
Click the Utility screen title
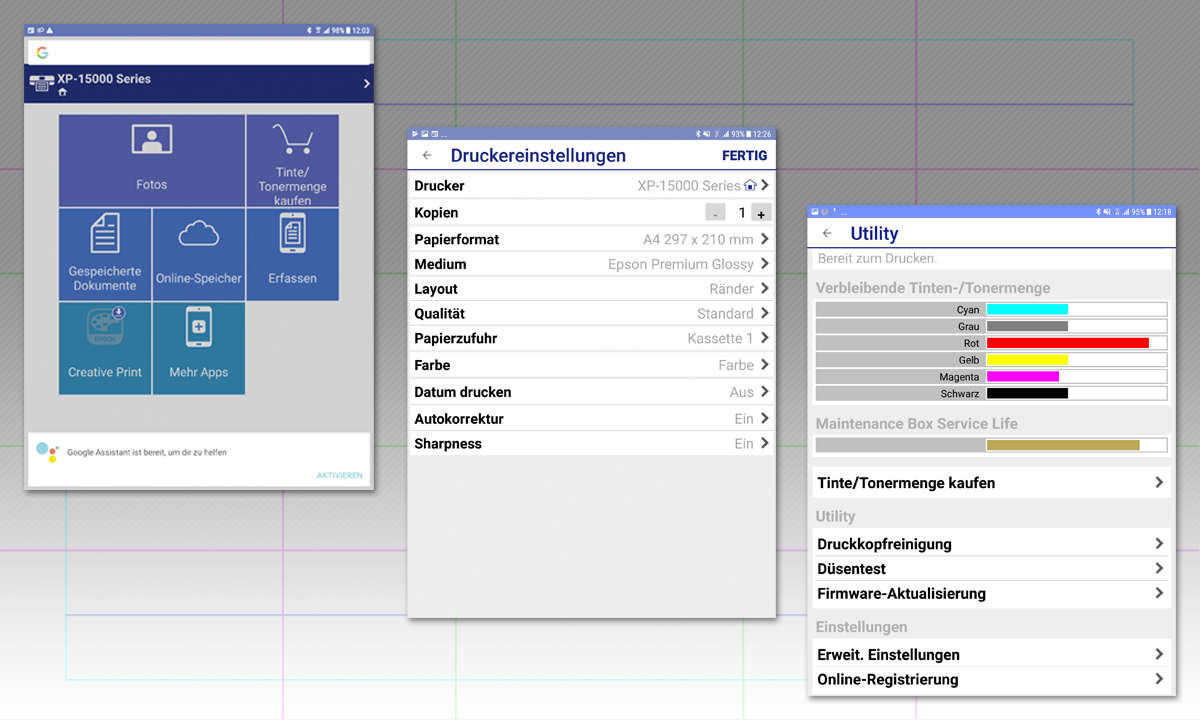874,233
